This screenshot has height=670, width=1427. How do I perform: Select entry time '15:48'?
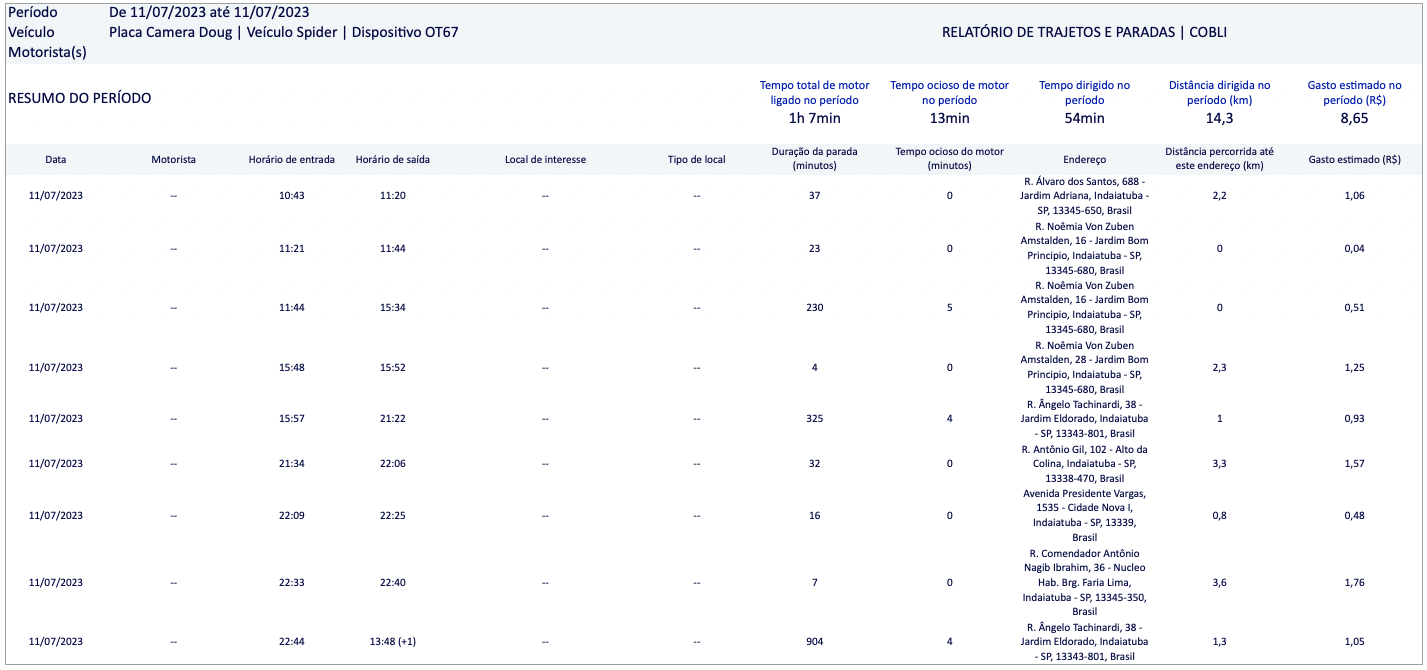click(292, 367)
